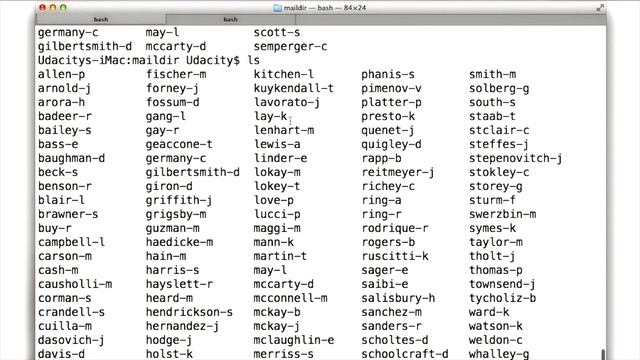640x360 pixels.
Task: Switch to the second bash tab
Action: [230, 19]
